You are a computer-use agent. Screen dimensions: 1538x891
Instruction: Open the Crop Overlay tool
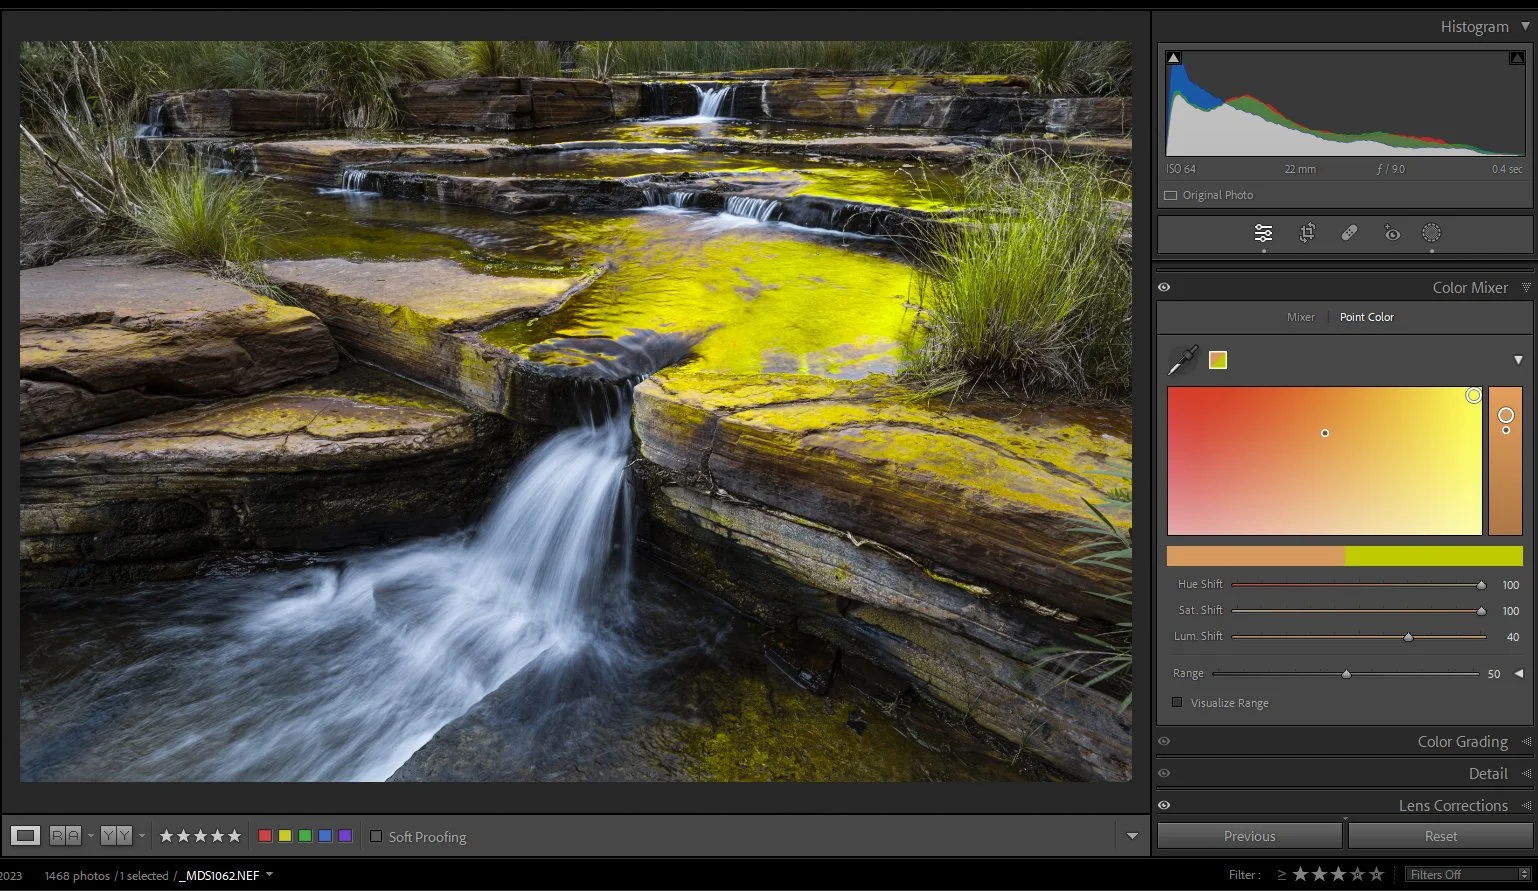pos(1306,233)
